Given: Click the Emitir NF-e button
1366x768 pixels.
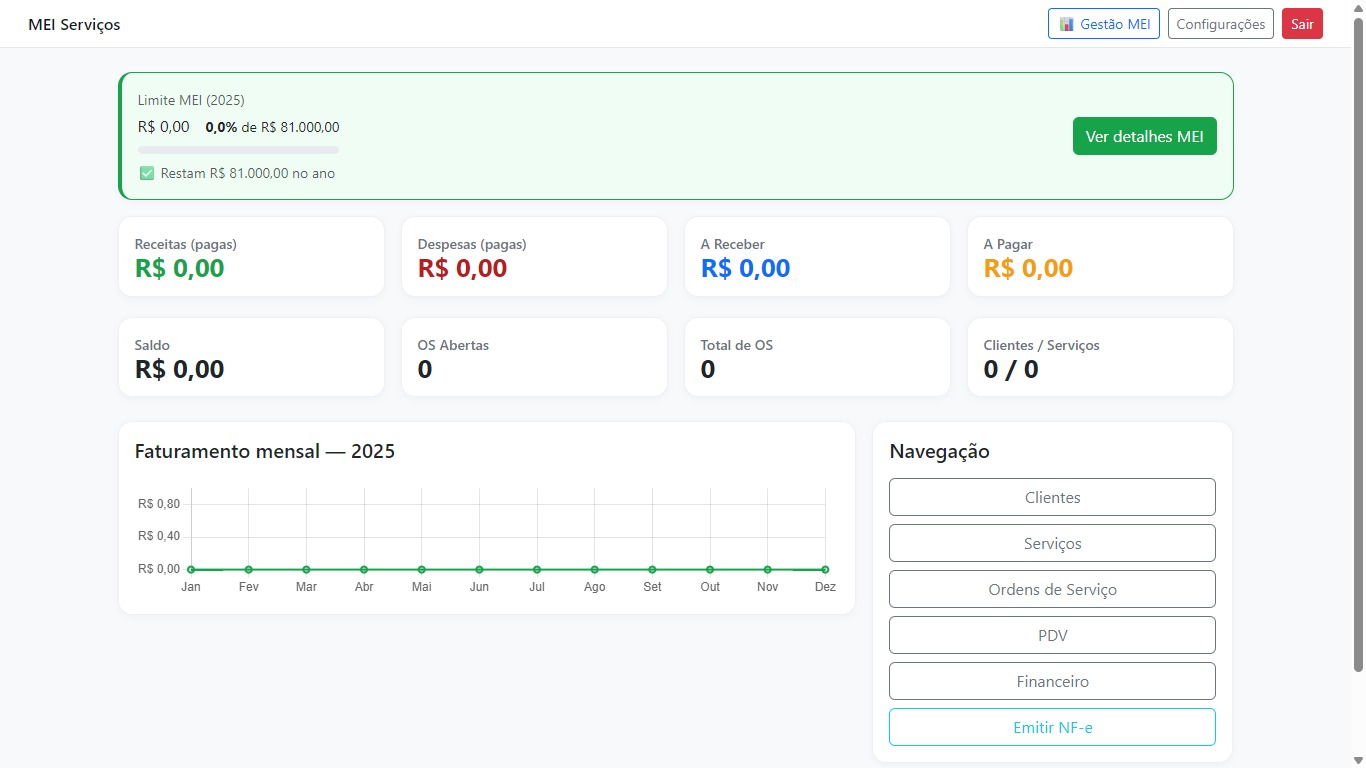Looking at the screenshot, I should coord(1052,727).
